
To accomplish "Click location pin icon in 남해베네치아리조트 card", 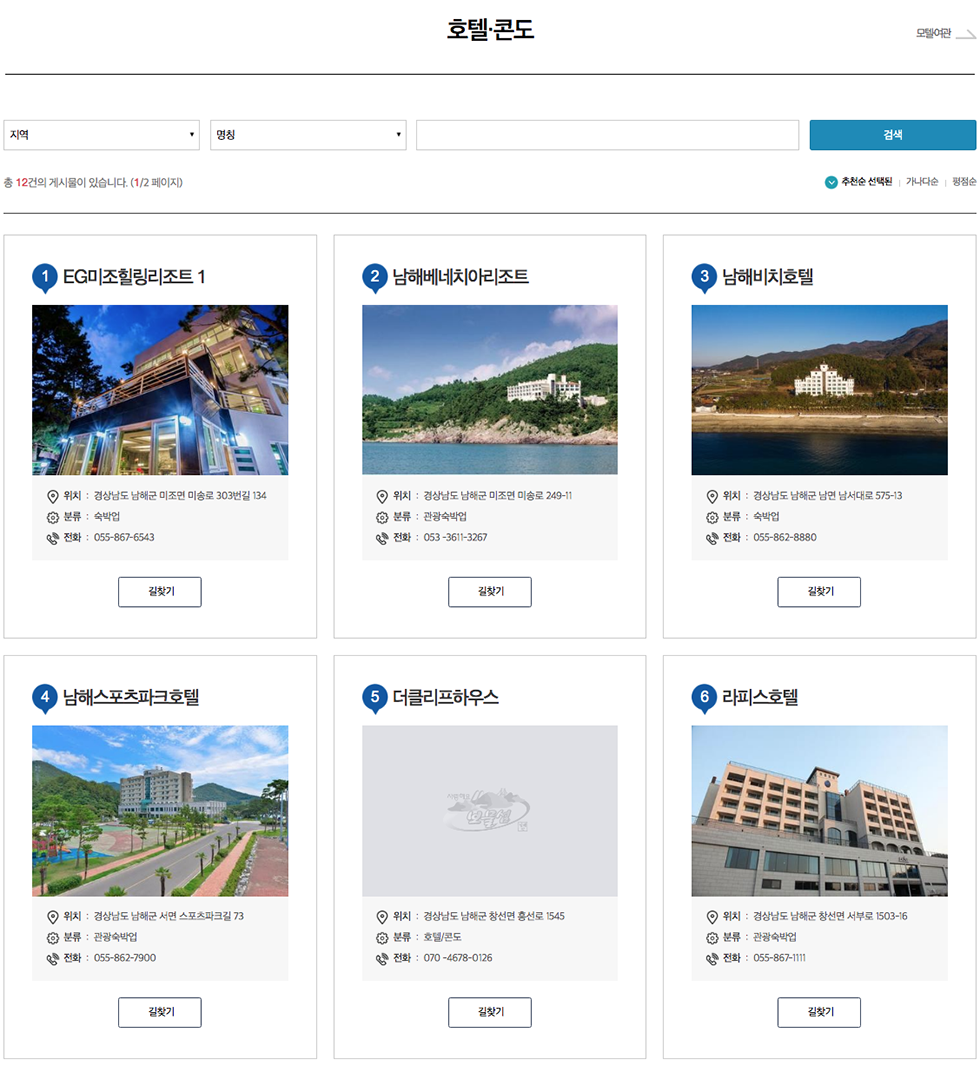I will [382, 496].
